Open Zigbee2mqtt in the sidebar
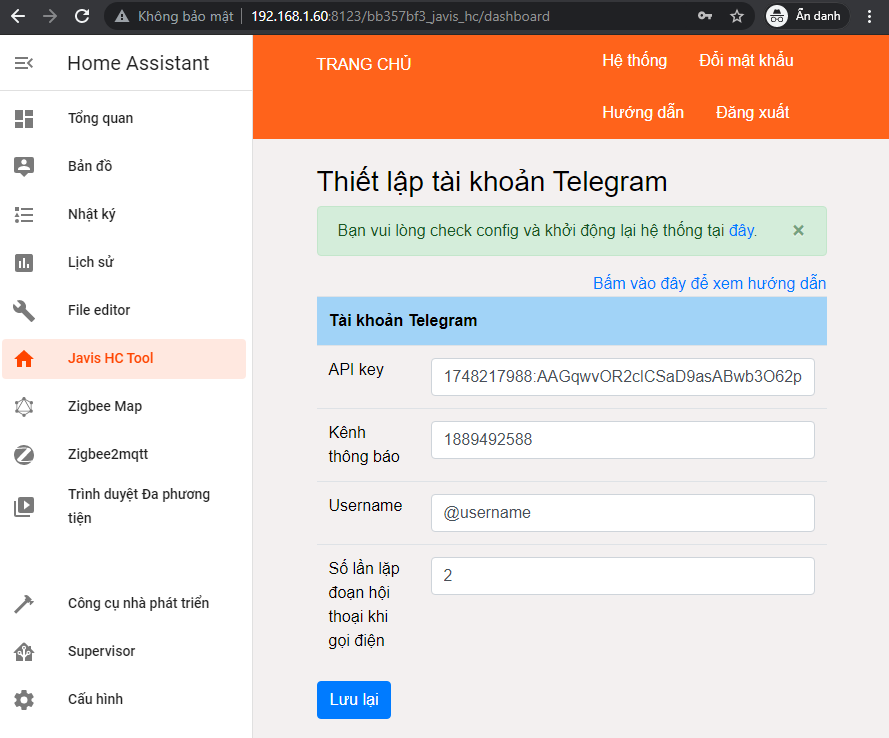889x738 pixels. [124, 455]
